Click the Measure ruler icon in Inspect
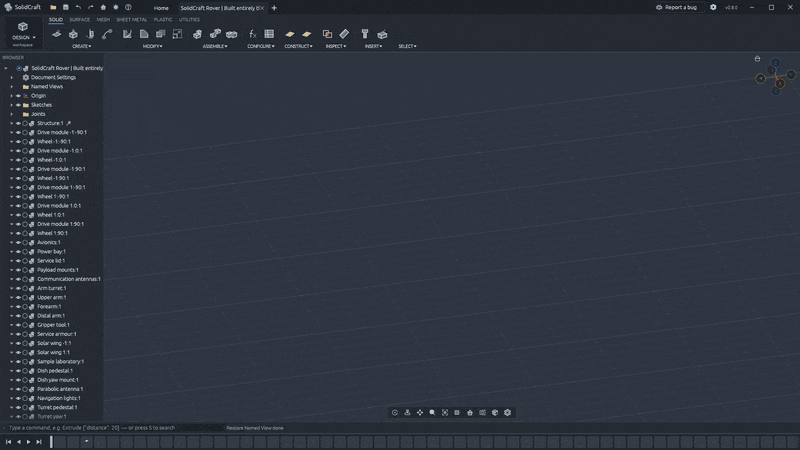Image resolution: width=800 pixels, height=450 pixels. pyautogui.click(x=344, y=34)
